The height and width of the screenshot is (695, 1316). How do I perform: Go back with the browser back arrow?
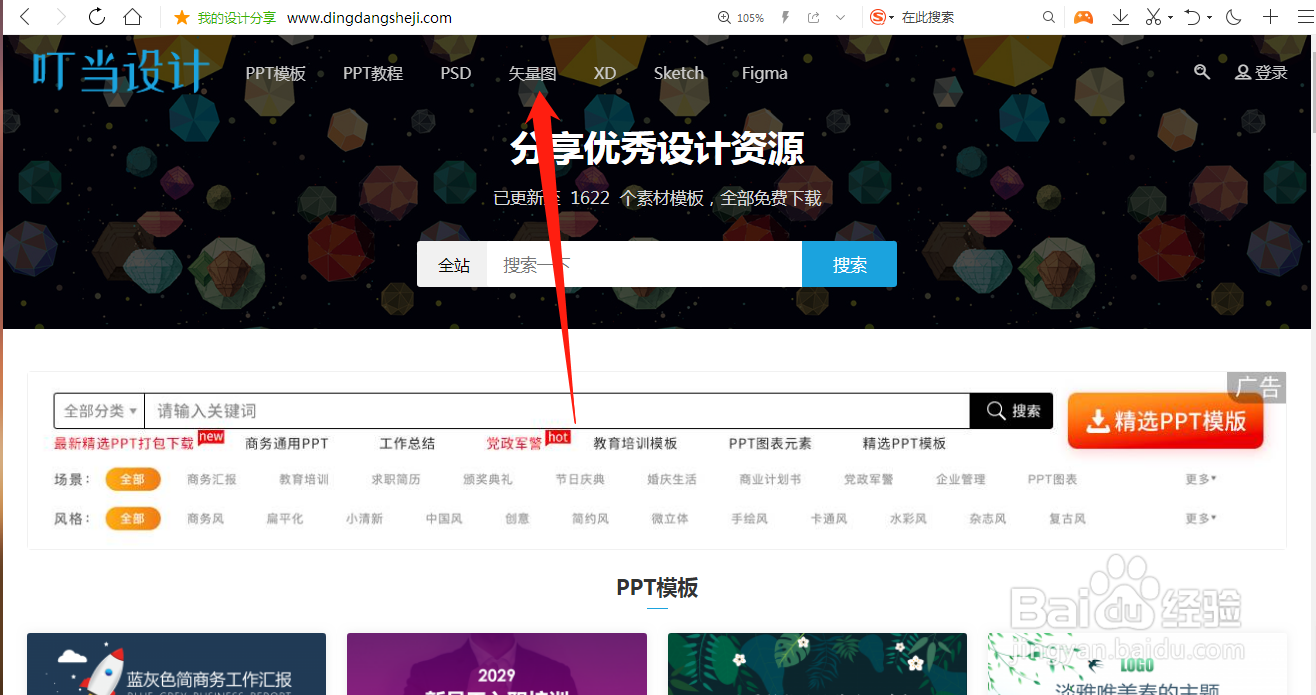[26, 17]
